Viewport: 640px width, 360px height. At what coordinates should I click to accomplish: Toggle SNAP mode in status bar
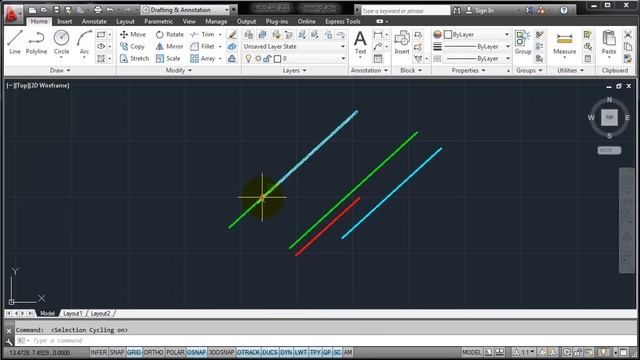[117, 352]
